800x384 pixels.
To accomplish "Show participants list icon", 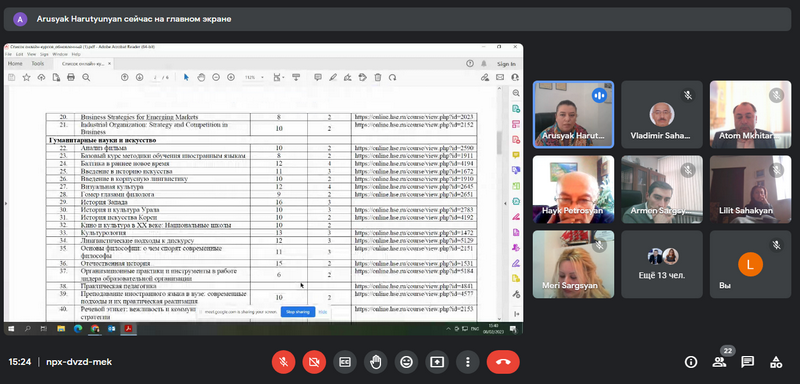I will pyautogui.click(x=719, y=362).
